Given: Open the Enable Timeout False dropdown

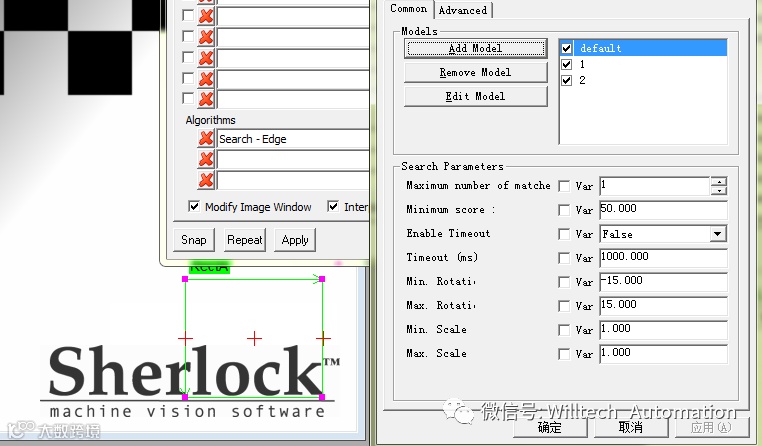Looking at the screenshot, I should (x=717, y=234).
